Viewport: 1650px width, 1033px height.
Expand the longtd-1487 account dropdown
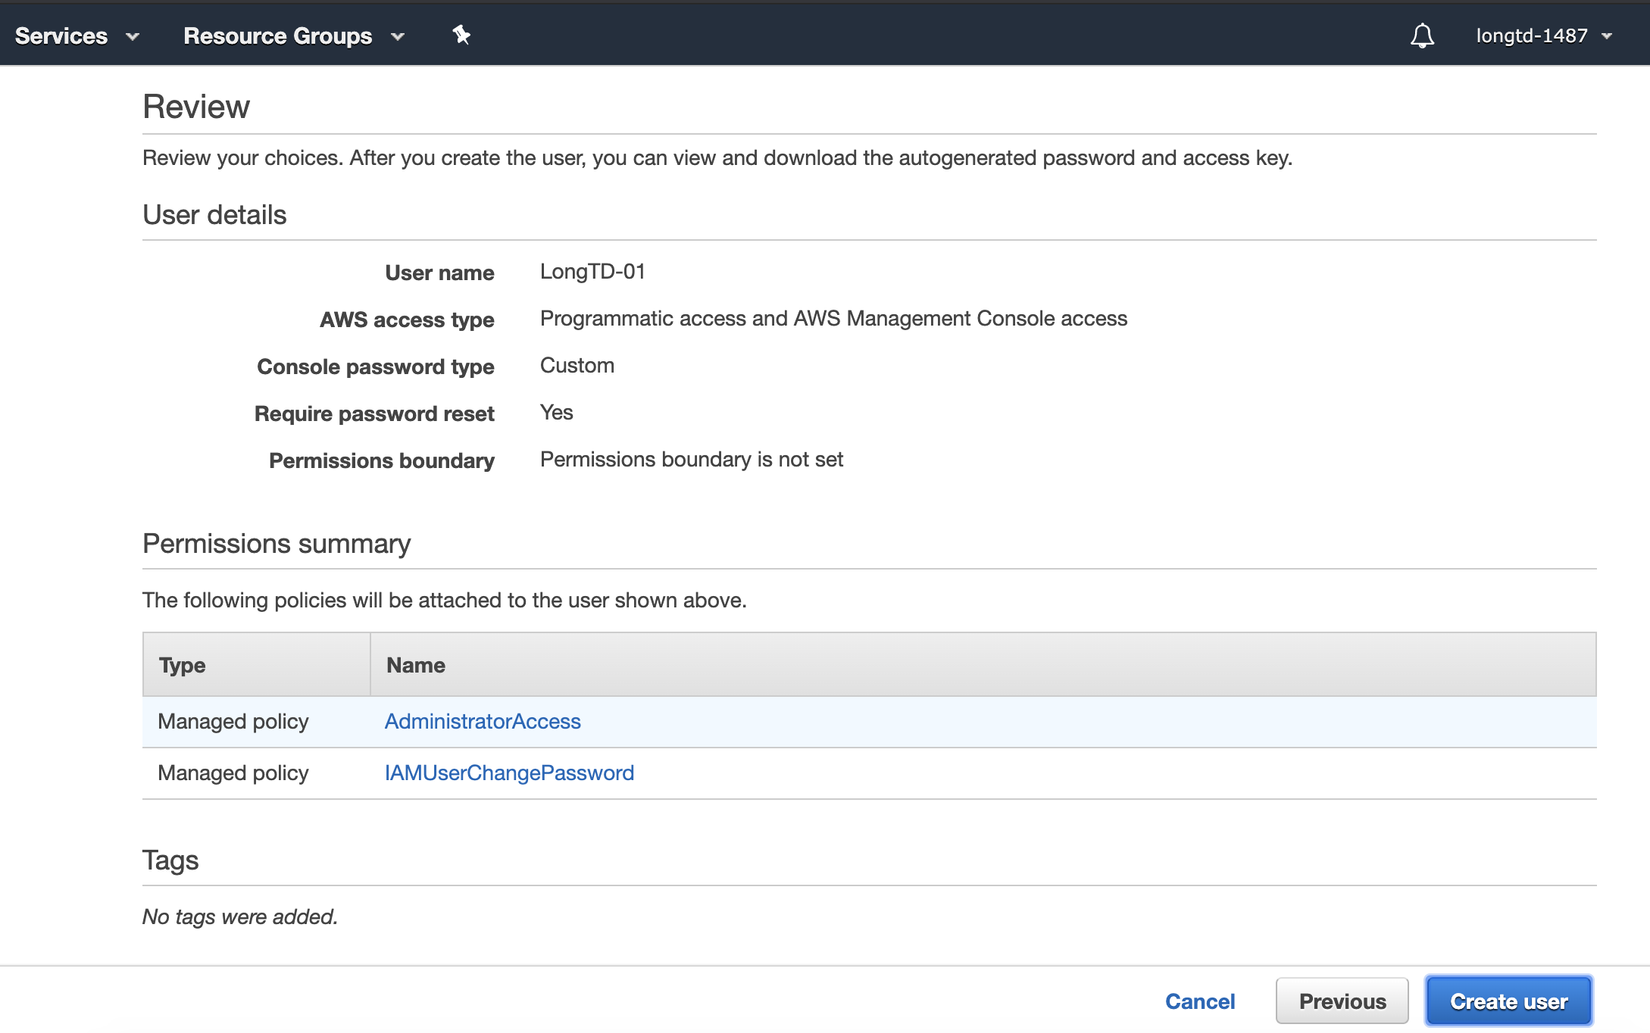point(1543,36)
